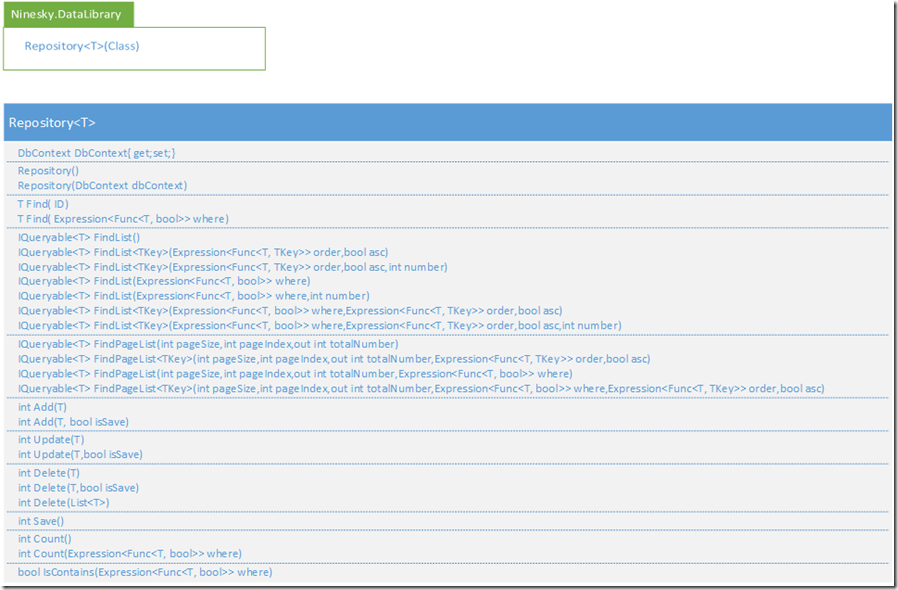Select int Delete(T,bool isSave) method
Image resolution: width=898 pixels, height=590 pixels.
tap(78, 487)
